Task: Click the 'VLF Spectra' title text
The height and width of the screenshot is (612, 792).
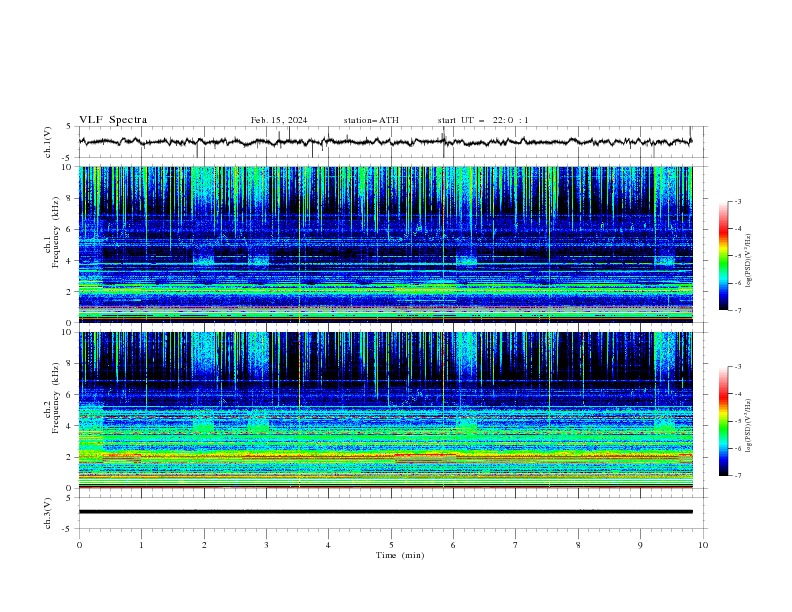Action: pos(113,120)
